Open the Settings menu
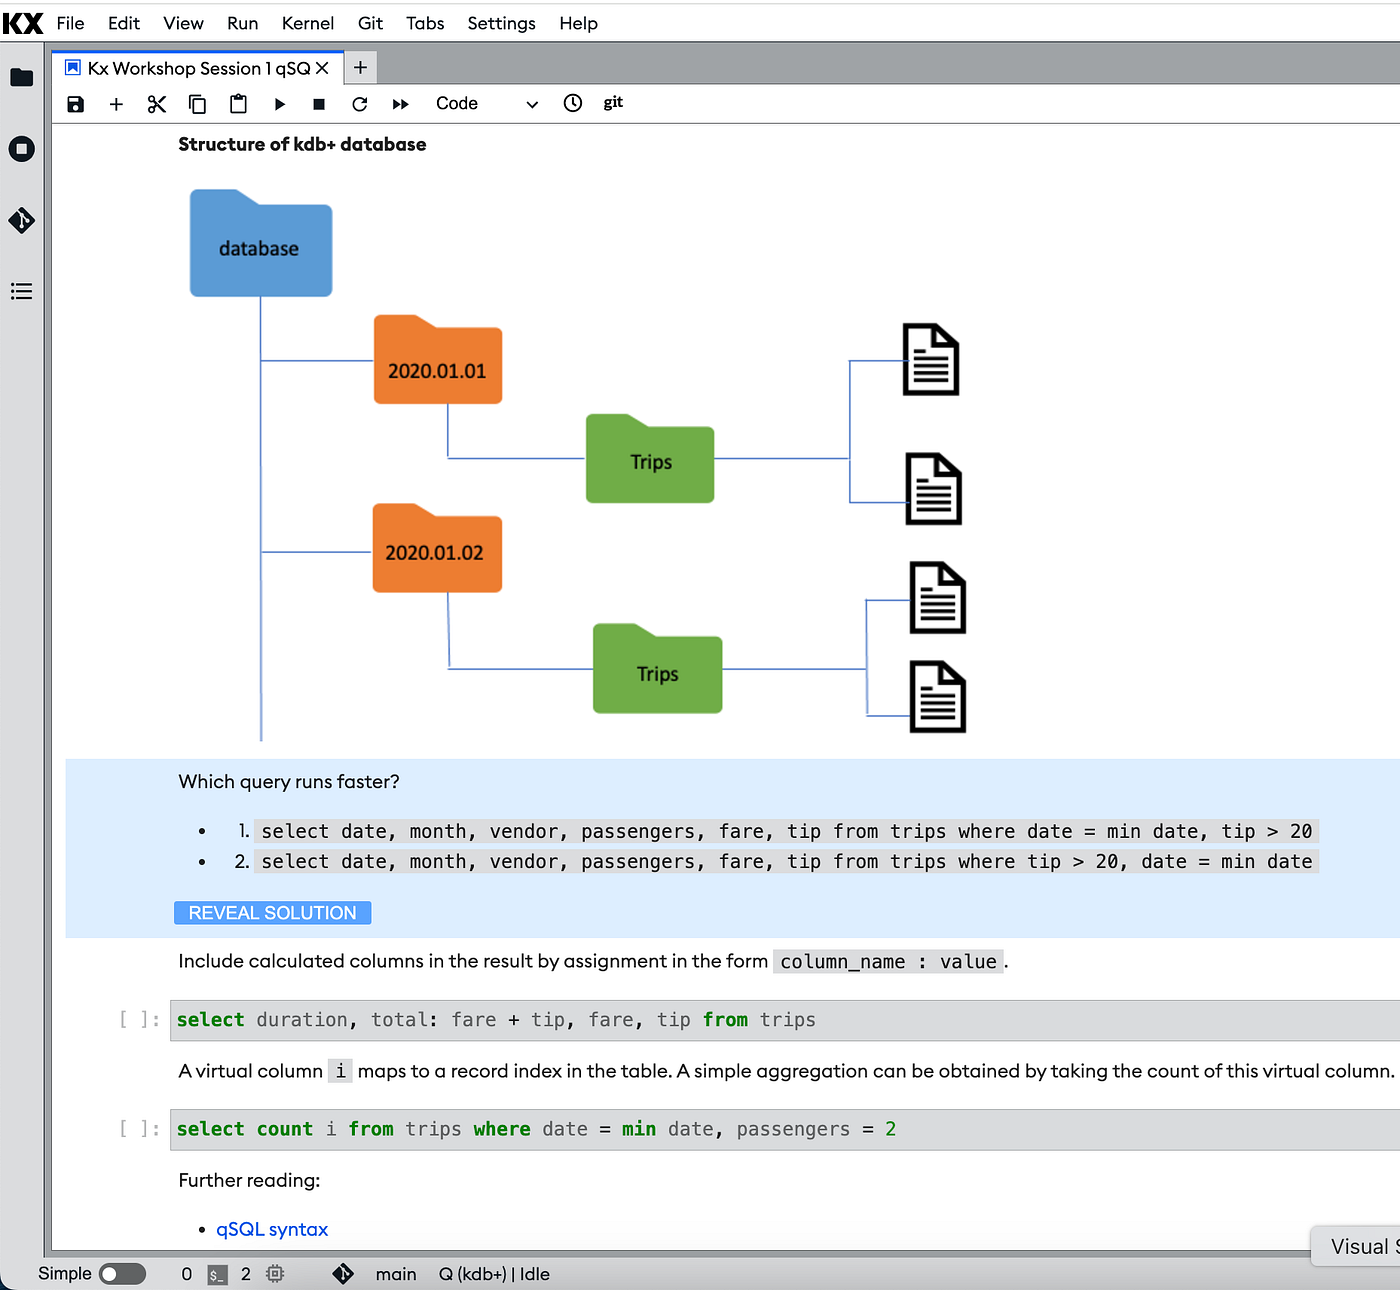This screenshot has height=1290, width=1400. 502,23
